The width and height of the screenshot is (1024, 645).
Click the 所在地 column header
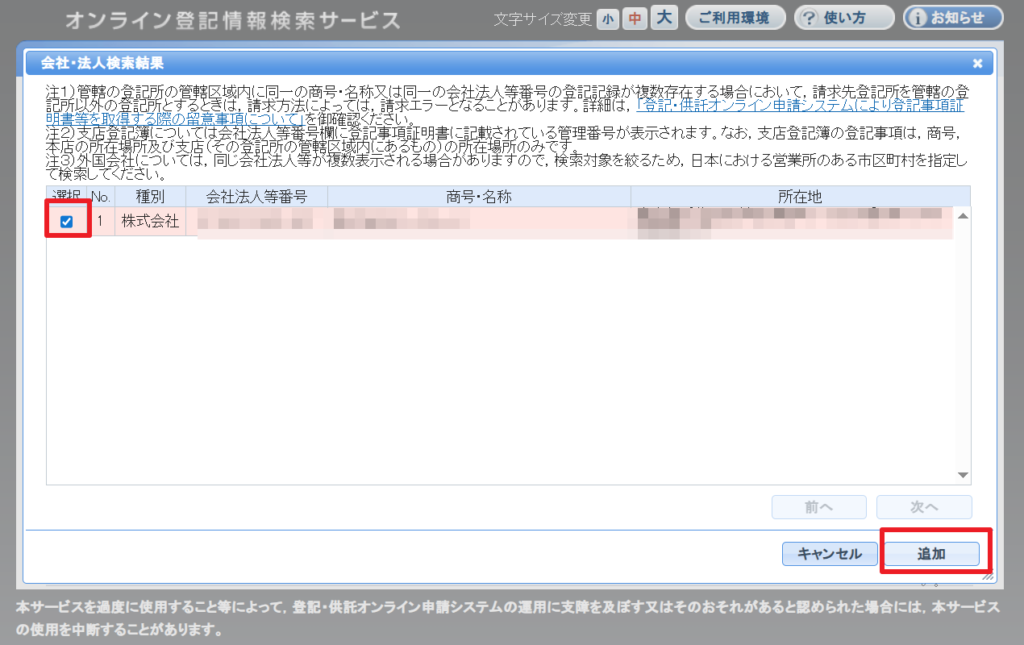799,197
